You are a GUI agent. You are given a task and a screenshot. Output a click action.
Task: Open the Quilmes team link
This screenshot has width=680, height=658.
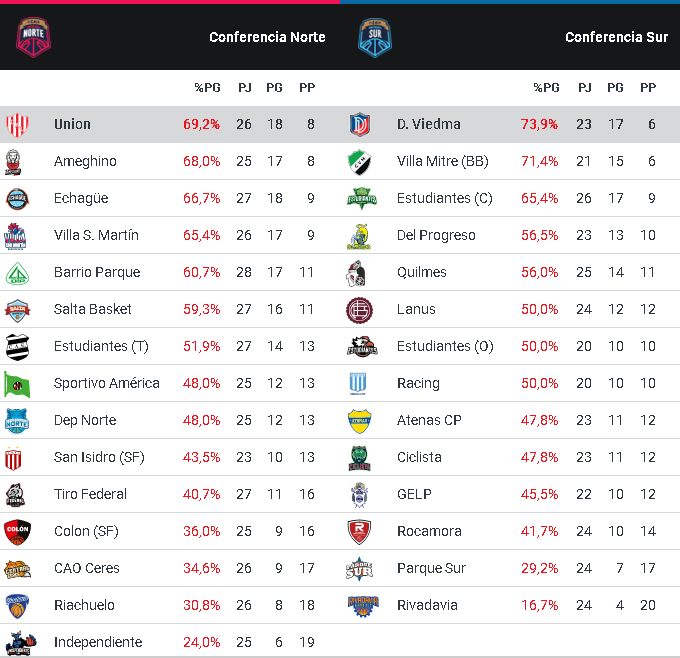tap(422, 273)
